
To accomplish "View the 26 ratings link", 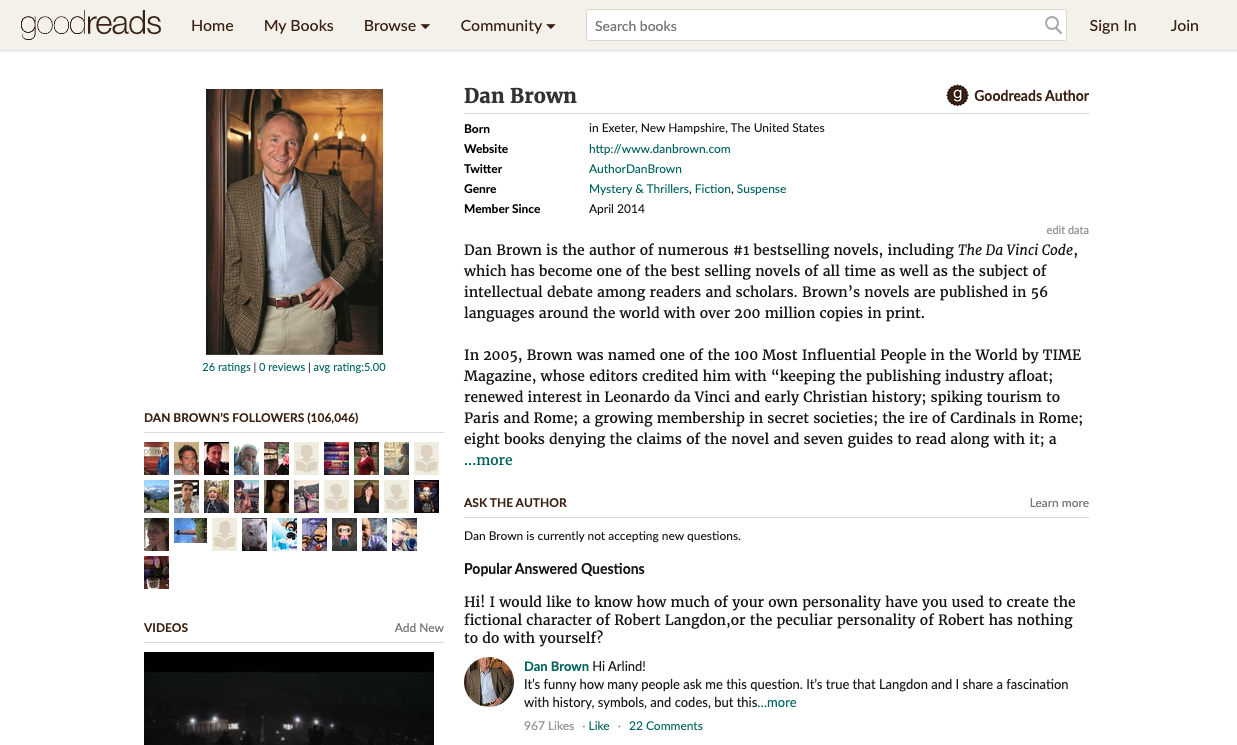I will tap(226, 367).
